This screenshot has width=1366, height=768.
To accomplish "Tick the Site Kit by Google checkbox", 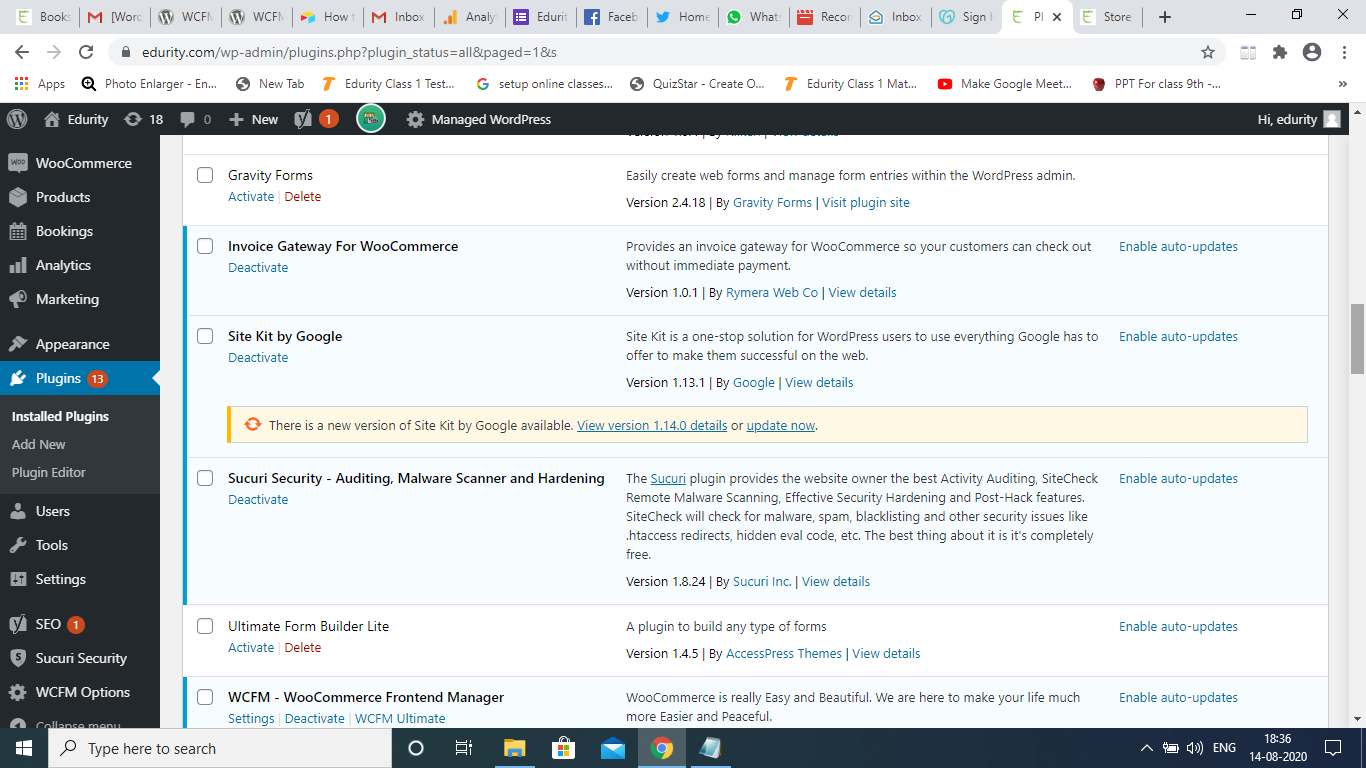I will coord(205,336).
